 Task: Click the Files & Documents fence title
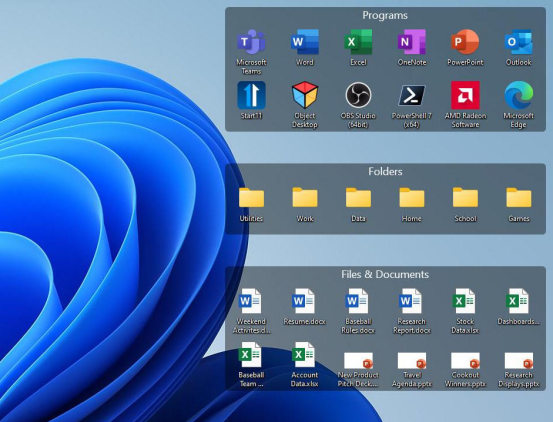point(385,274)
